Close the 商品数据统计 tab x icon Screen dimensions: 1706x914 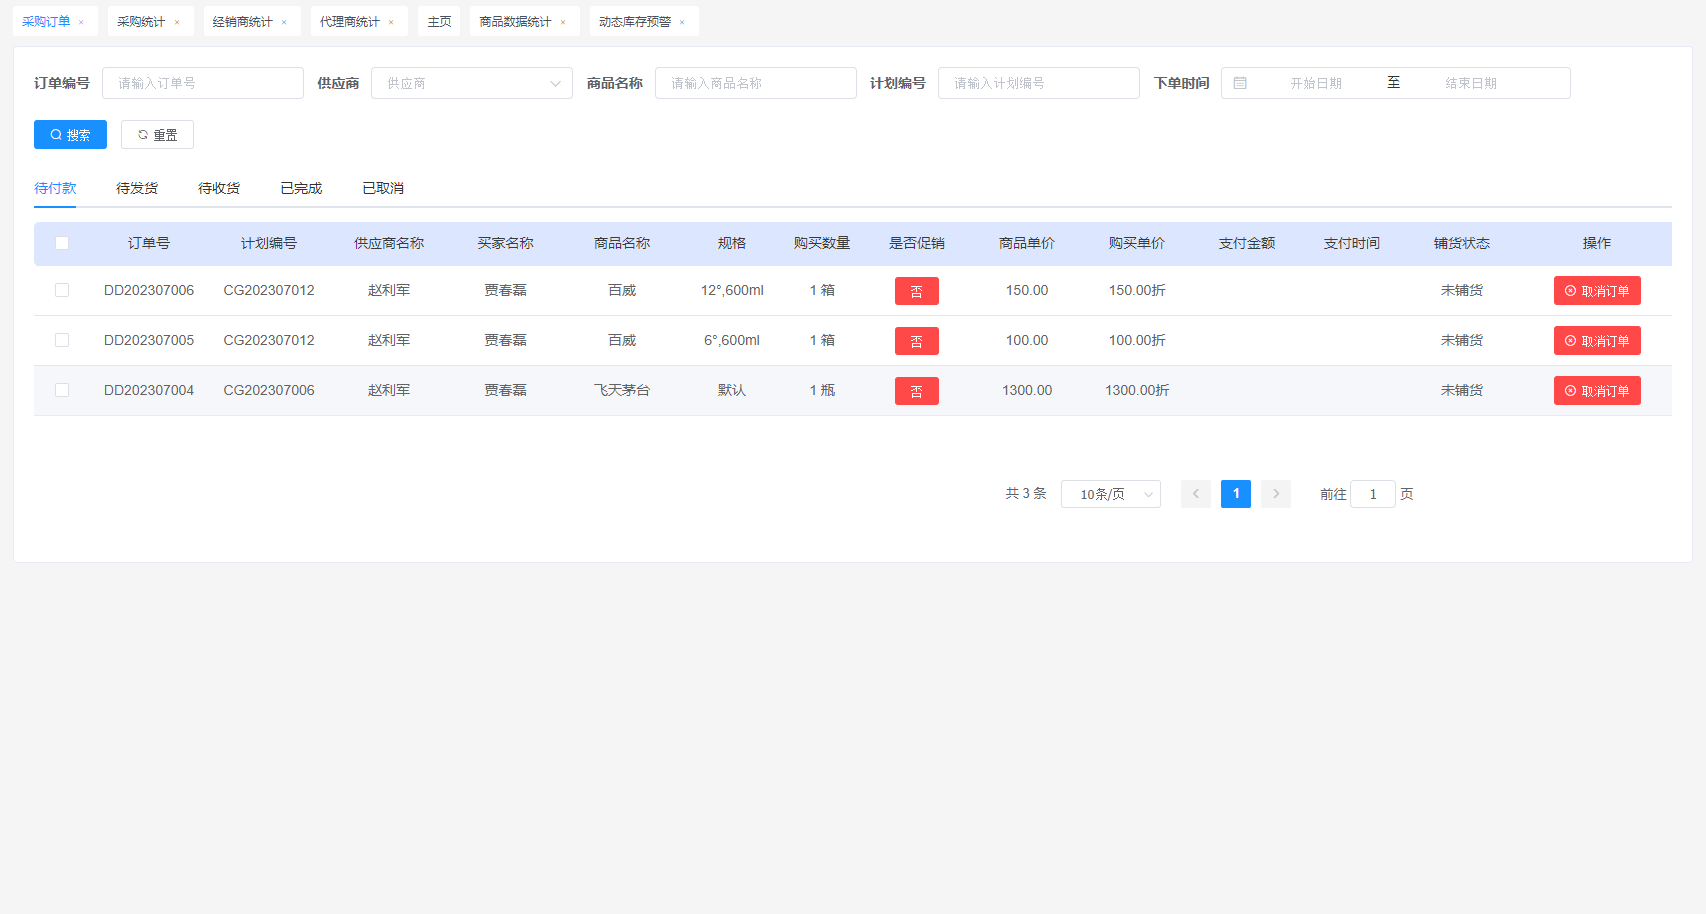click(563, 22)
